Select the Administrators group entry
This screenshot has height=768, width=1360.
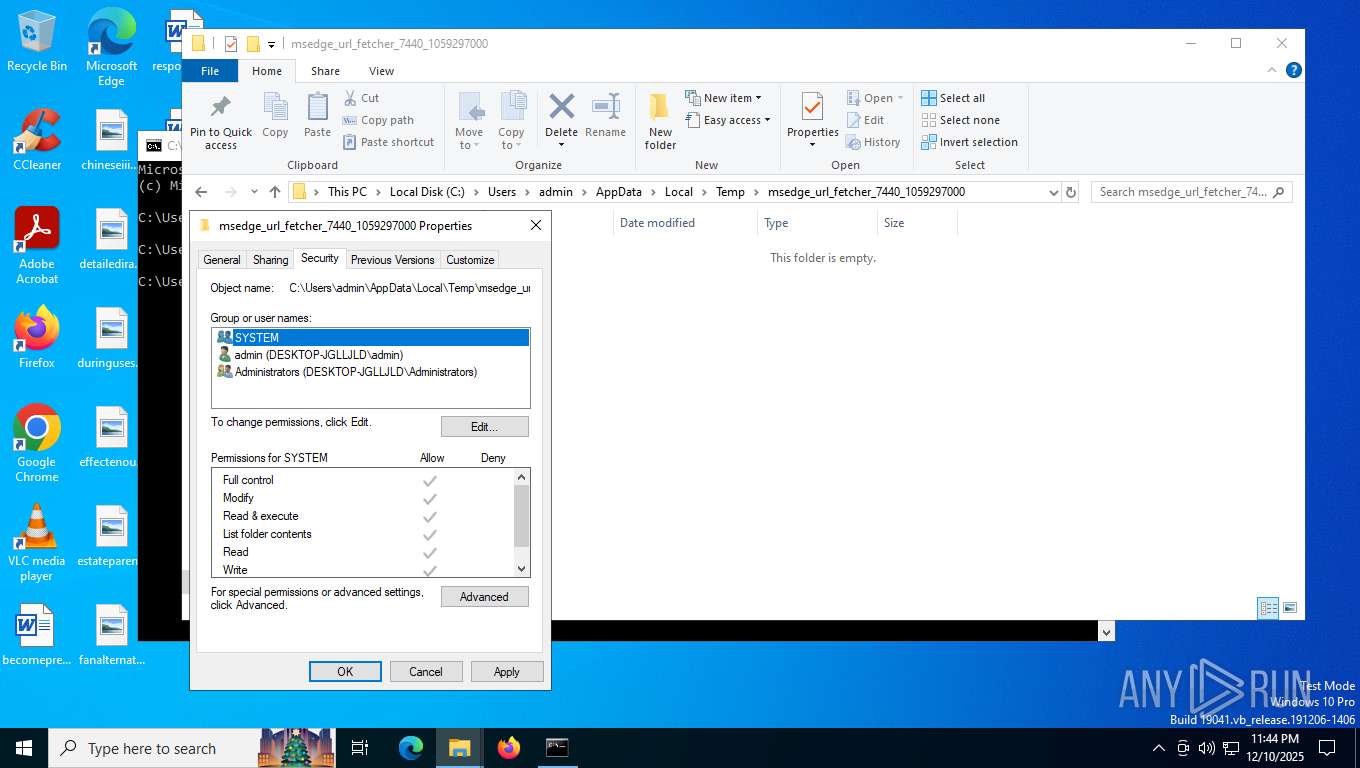click(x=371, y=372)
